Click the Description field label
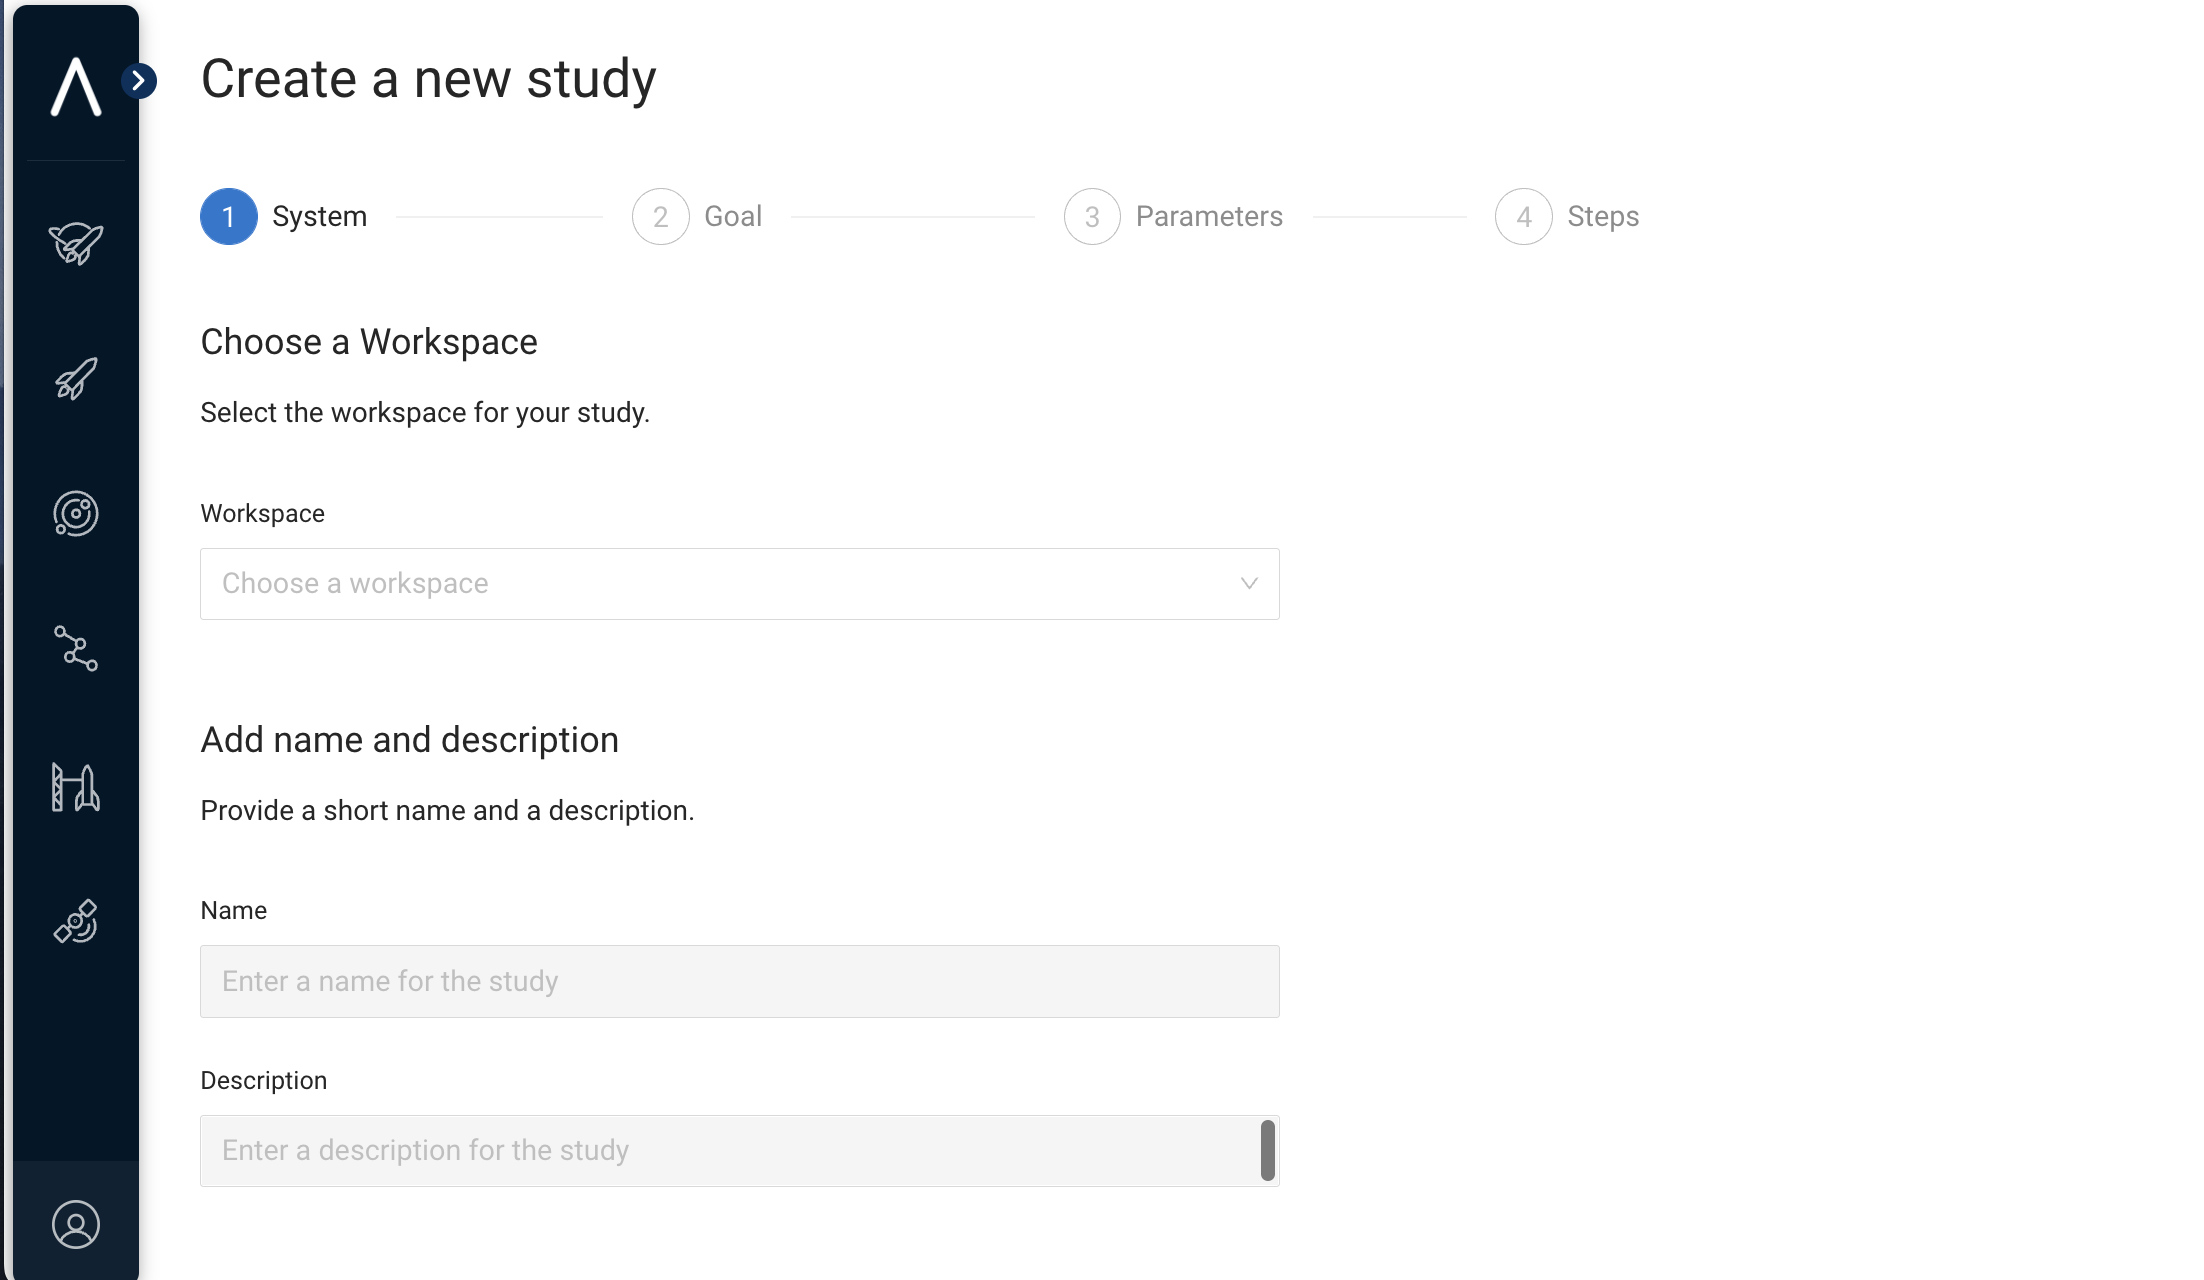This screenshot has height=1280, width=2204. pos(264,1081)
